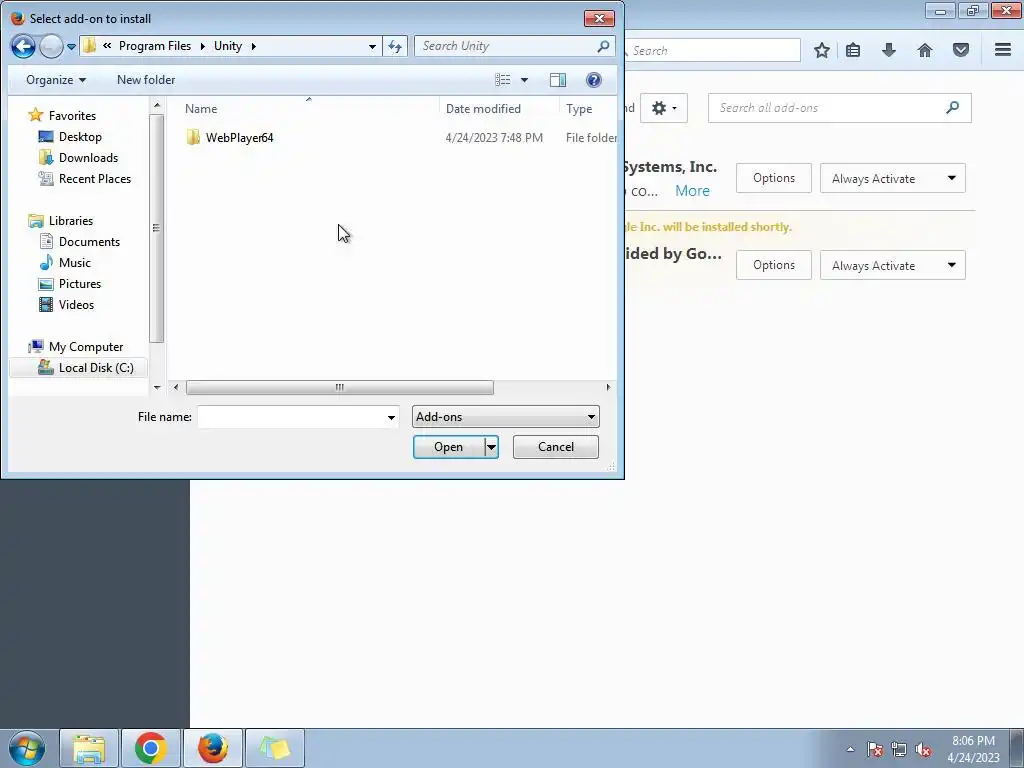Open the Add-ons file type dropdown
Image resolution: width=1024 pixels, height=768 pixels.
pyautogui.click(x=505, y=417)
